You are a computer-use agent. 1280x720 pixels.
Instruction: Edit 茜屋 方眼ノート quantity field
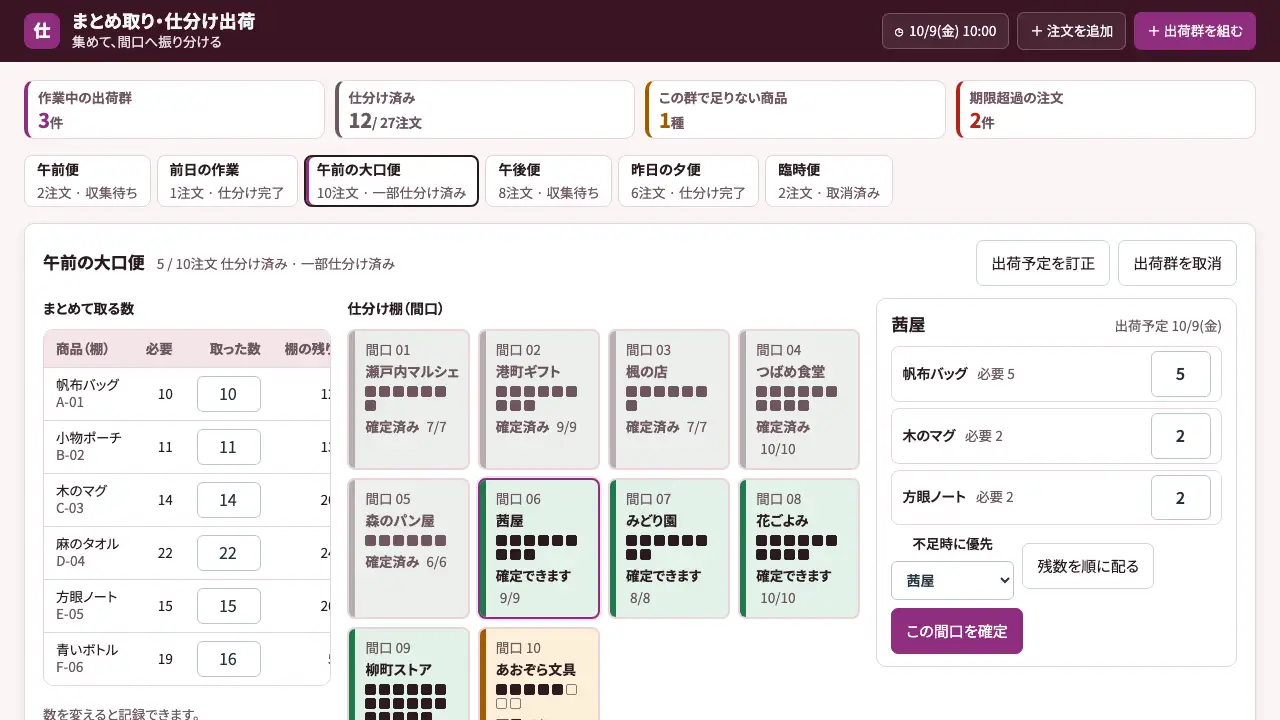click(1181, 498)
